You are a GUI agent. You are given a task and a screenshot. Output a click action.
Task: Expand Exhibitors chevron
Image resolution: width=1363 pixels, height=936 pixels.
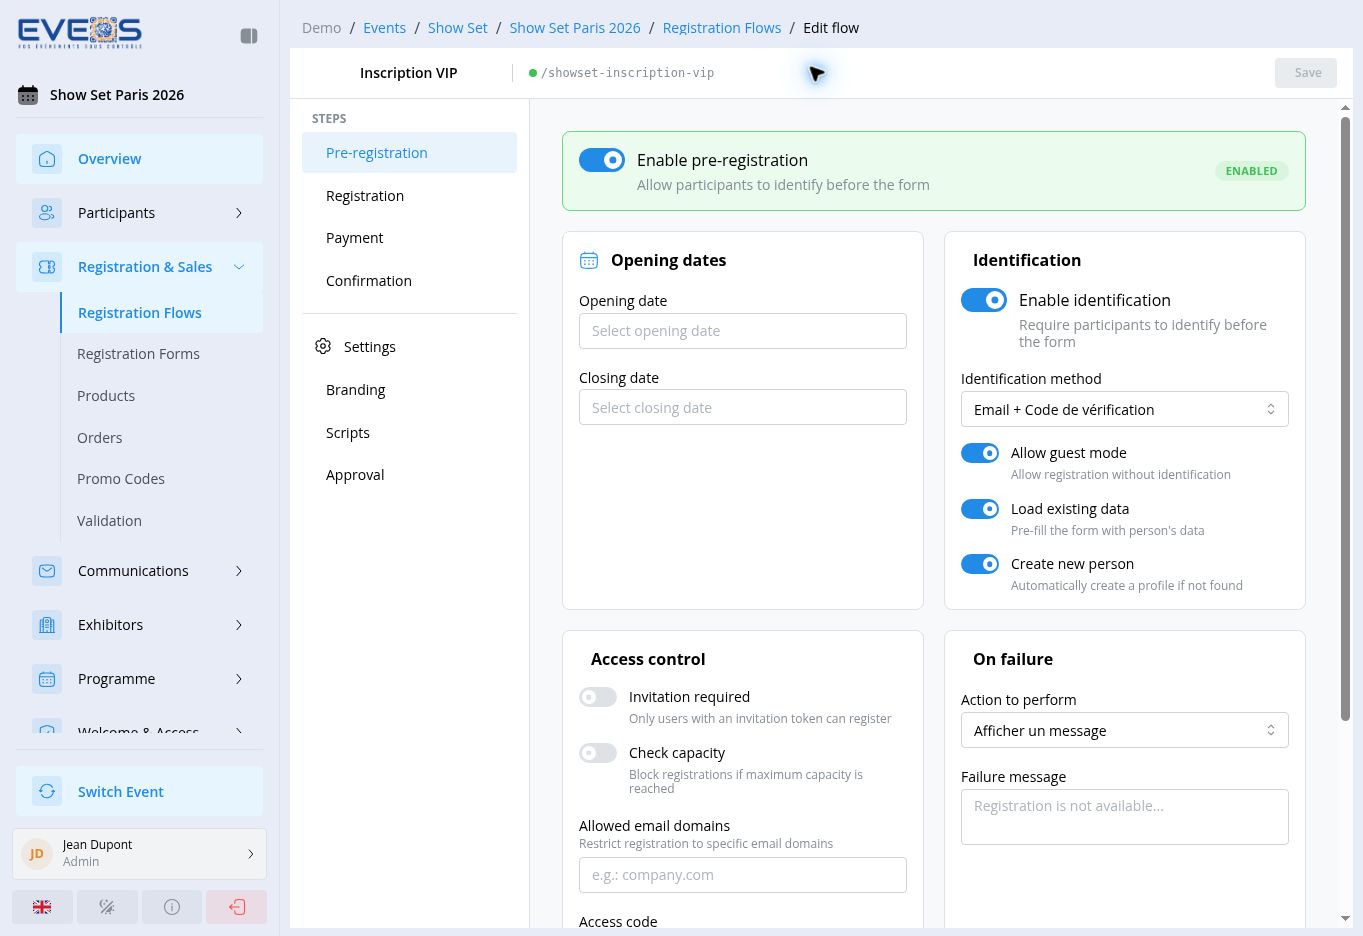(239, 625)
